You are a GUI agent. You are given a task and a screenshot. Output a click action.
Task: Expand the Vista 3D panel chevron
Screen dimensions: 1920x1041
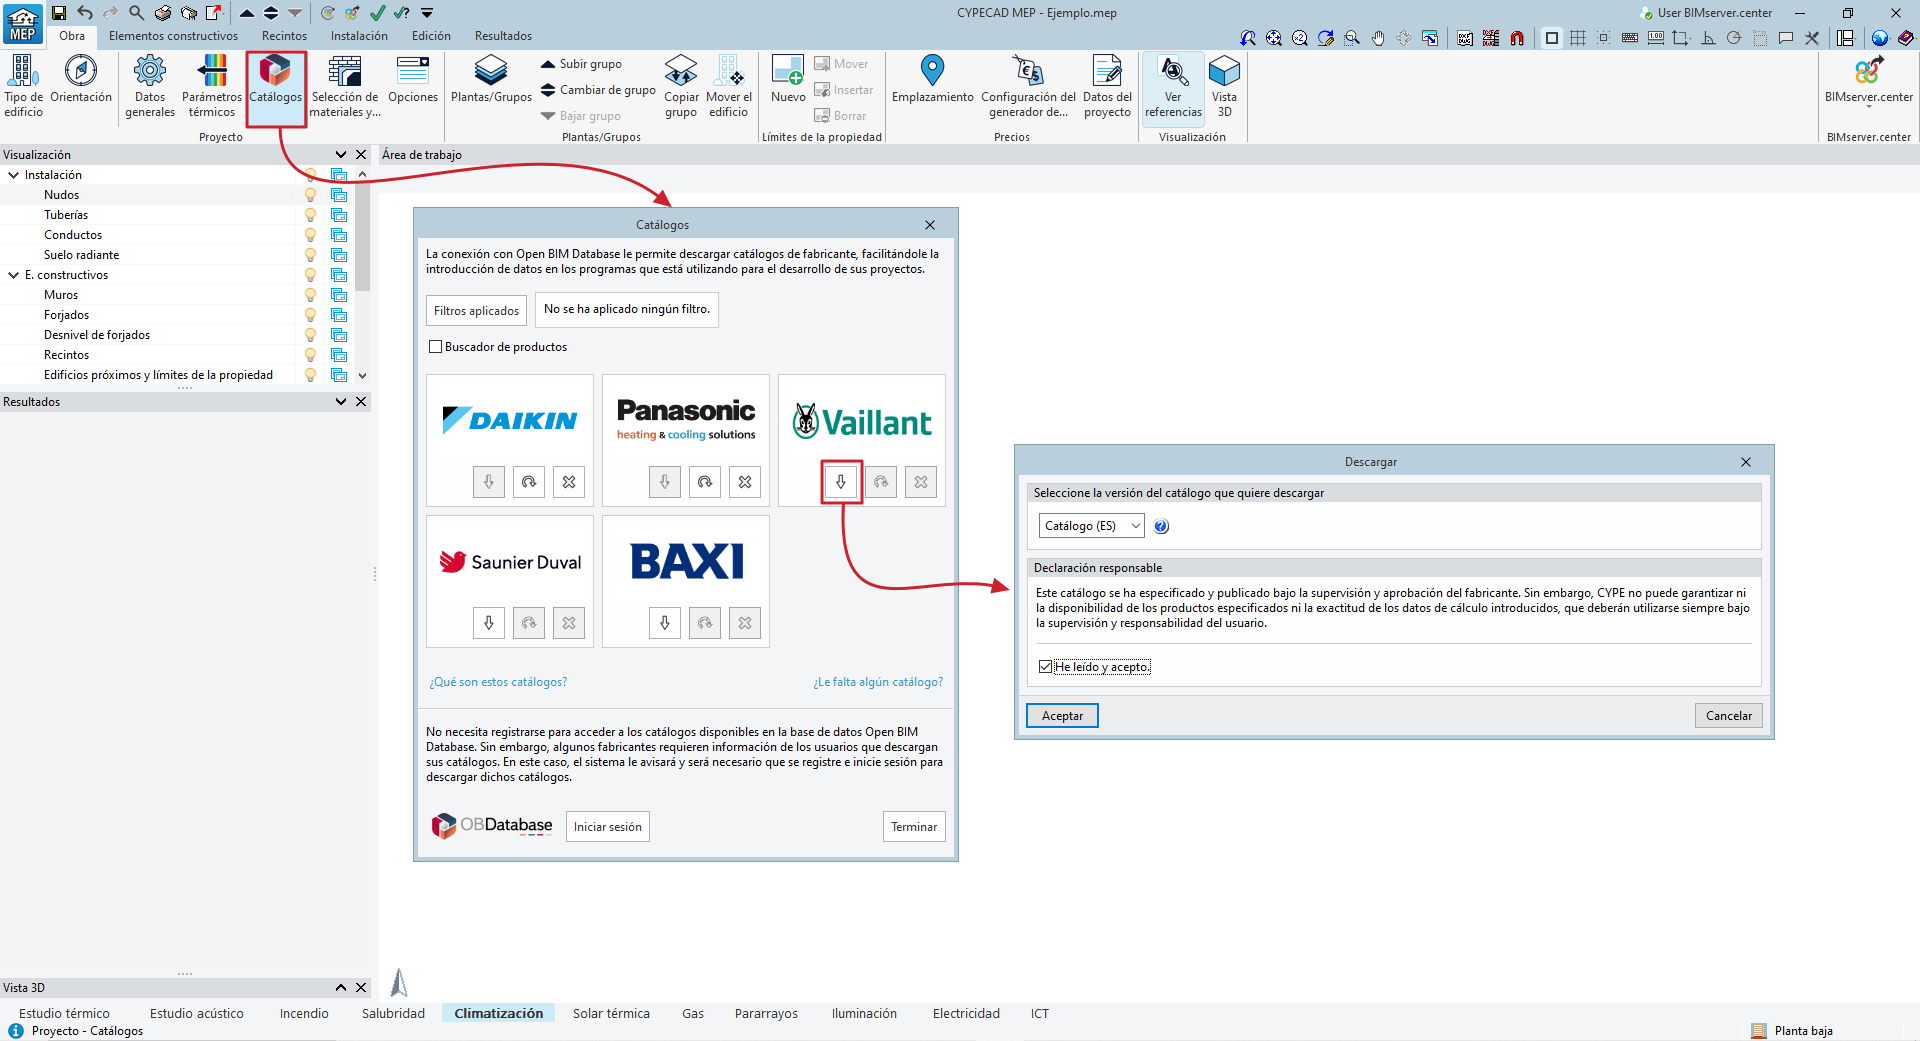[x=341, y=988]
